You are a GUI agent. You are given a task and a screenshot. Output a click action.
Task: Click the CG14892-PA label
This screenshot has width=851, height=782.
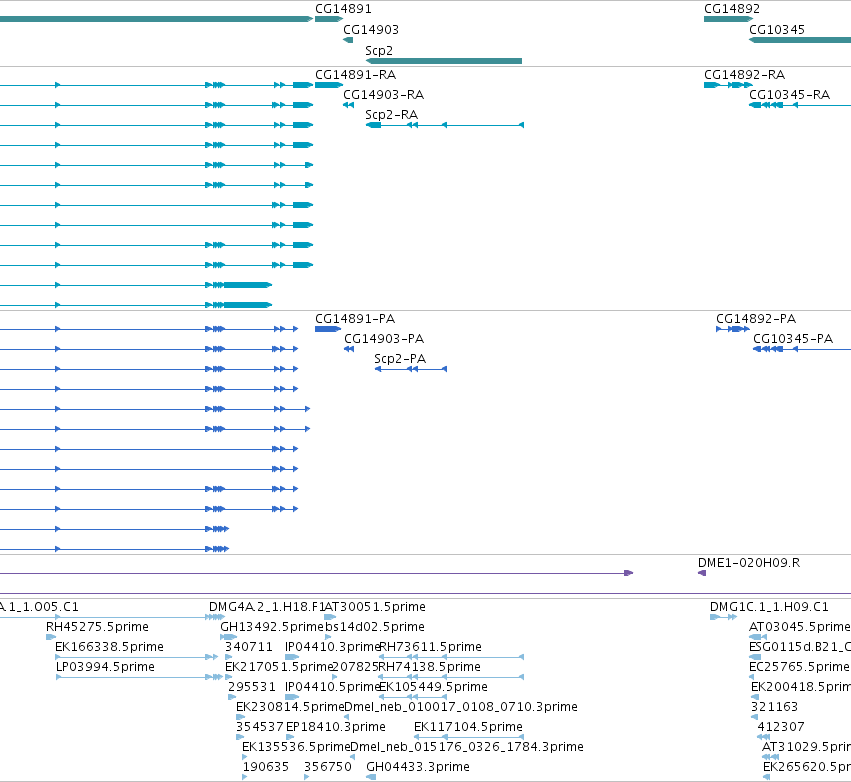[x=756, y=319]
